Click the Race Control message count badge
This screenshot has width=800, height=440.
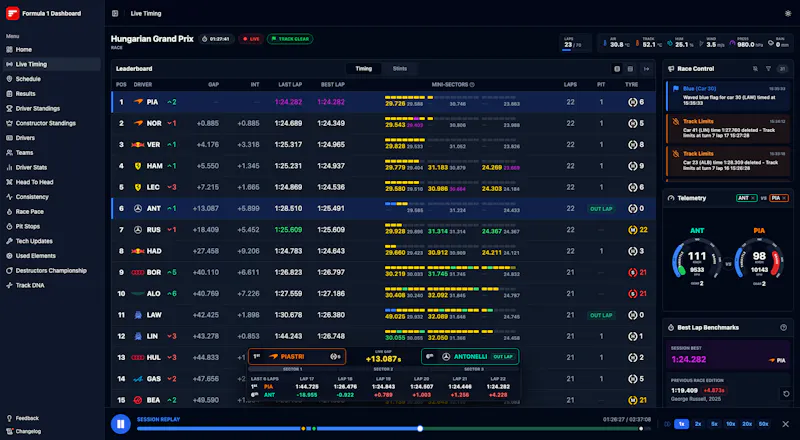click(x=782, y=69)
